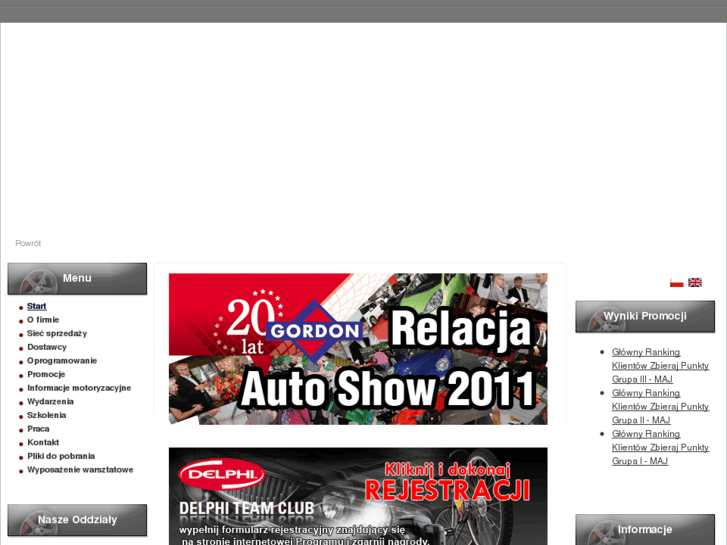Open the Kontakt page
The width and height of the screenshot is (727, 545).
pos(43,442)
